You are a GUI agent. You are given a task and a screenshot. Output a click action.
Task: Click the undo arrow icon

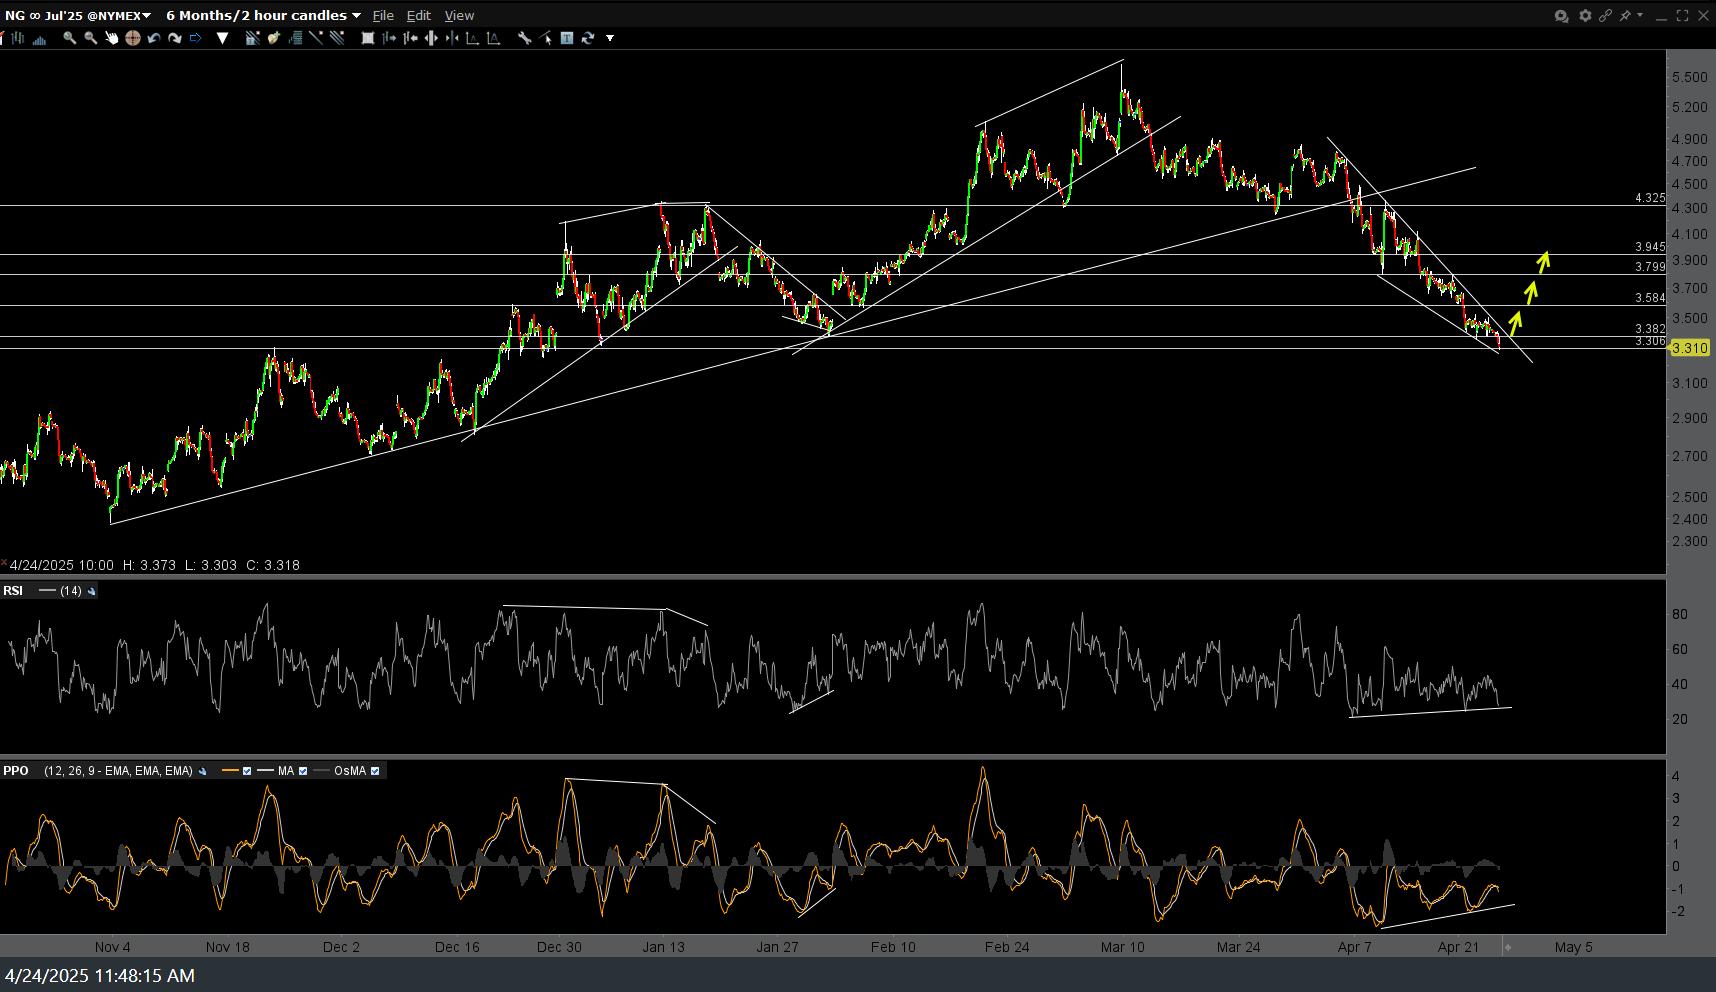(x=154, y=38)
